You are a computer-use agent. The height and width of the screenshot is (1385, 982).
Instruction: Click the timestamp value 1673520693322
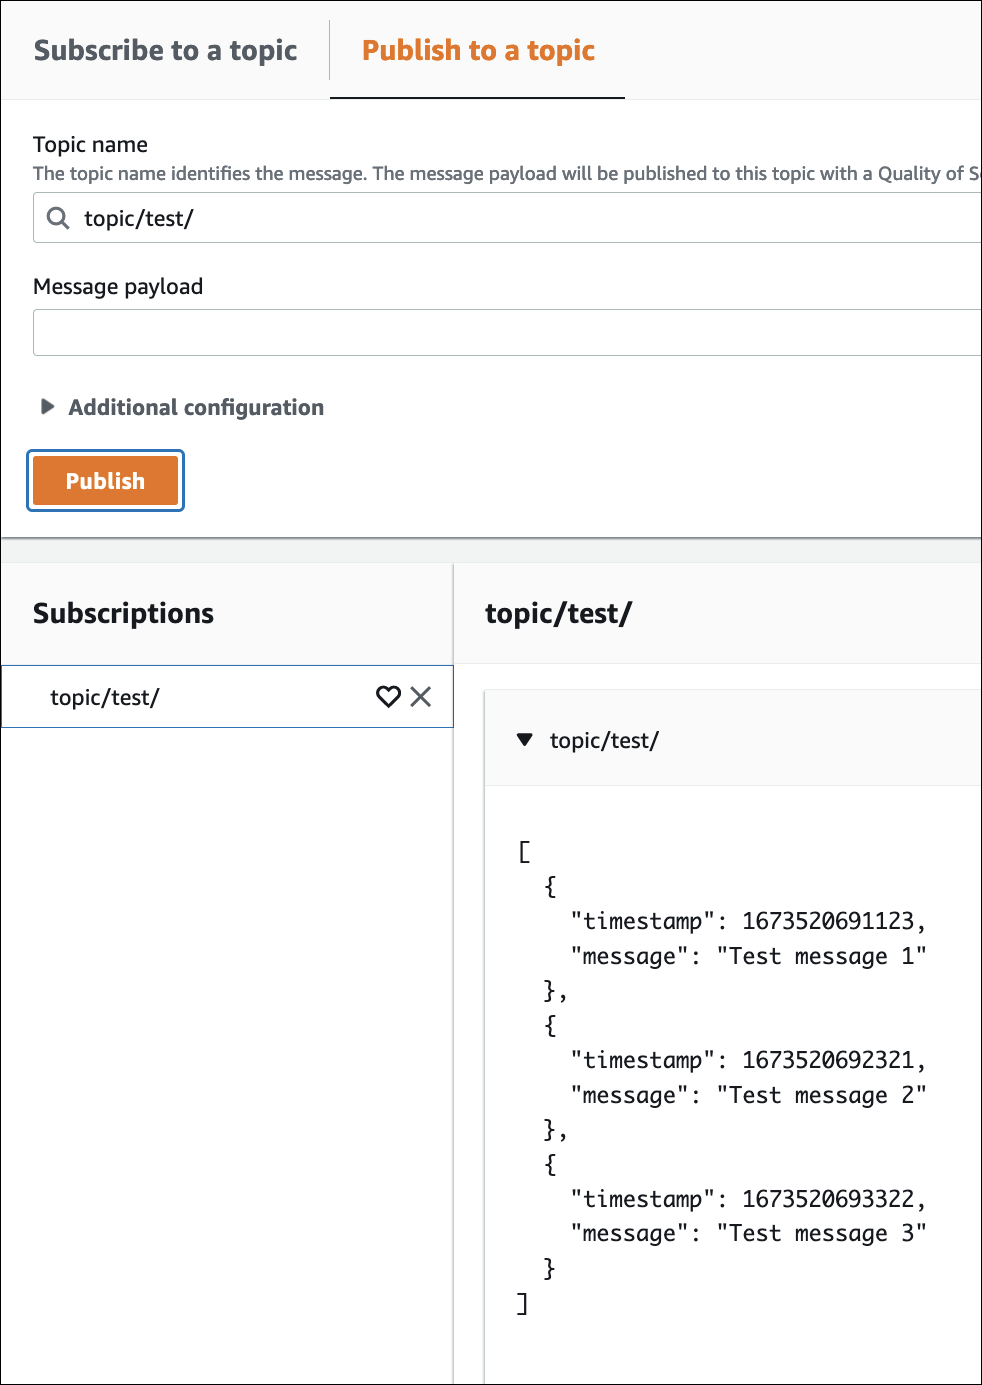point(828,1199)
